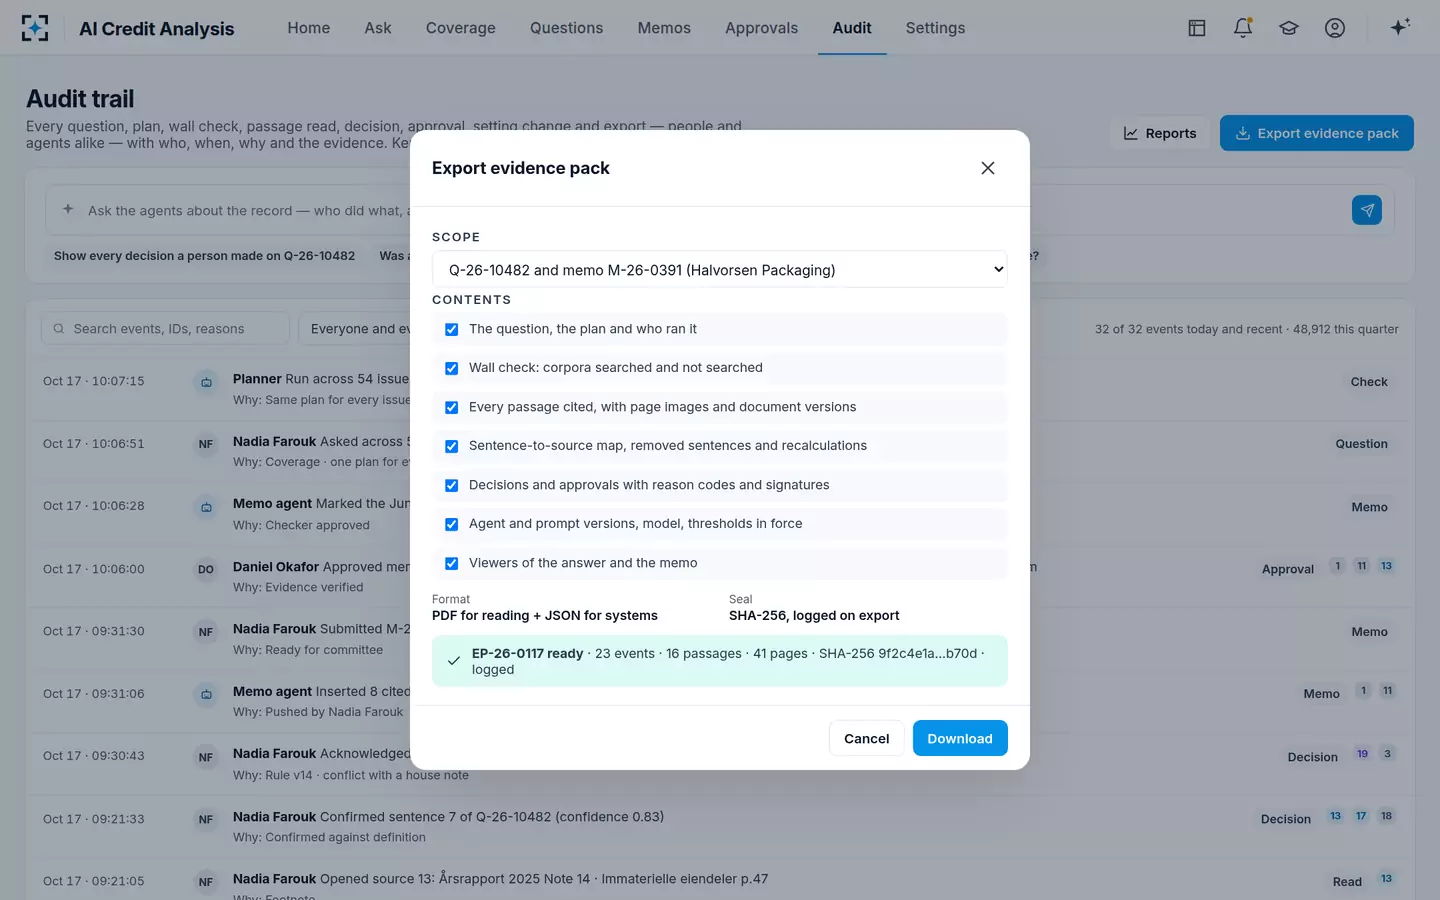Screen dimensions: 1440x900
Task: Uncheck 'Wall check: corpora searched' option
Action: (x=452, y=368)
